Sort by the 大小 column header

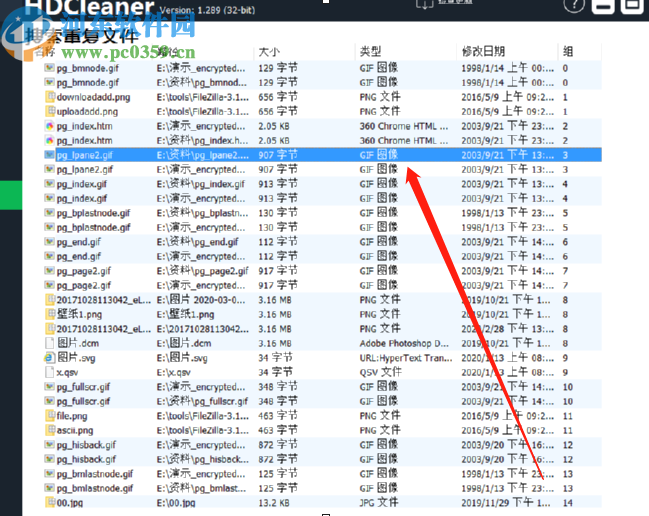click(269, 52)
